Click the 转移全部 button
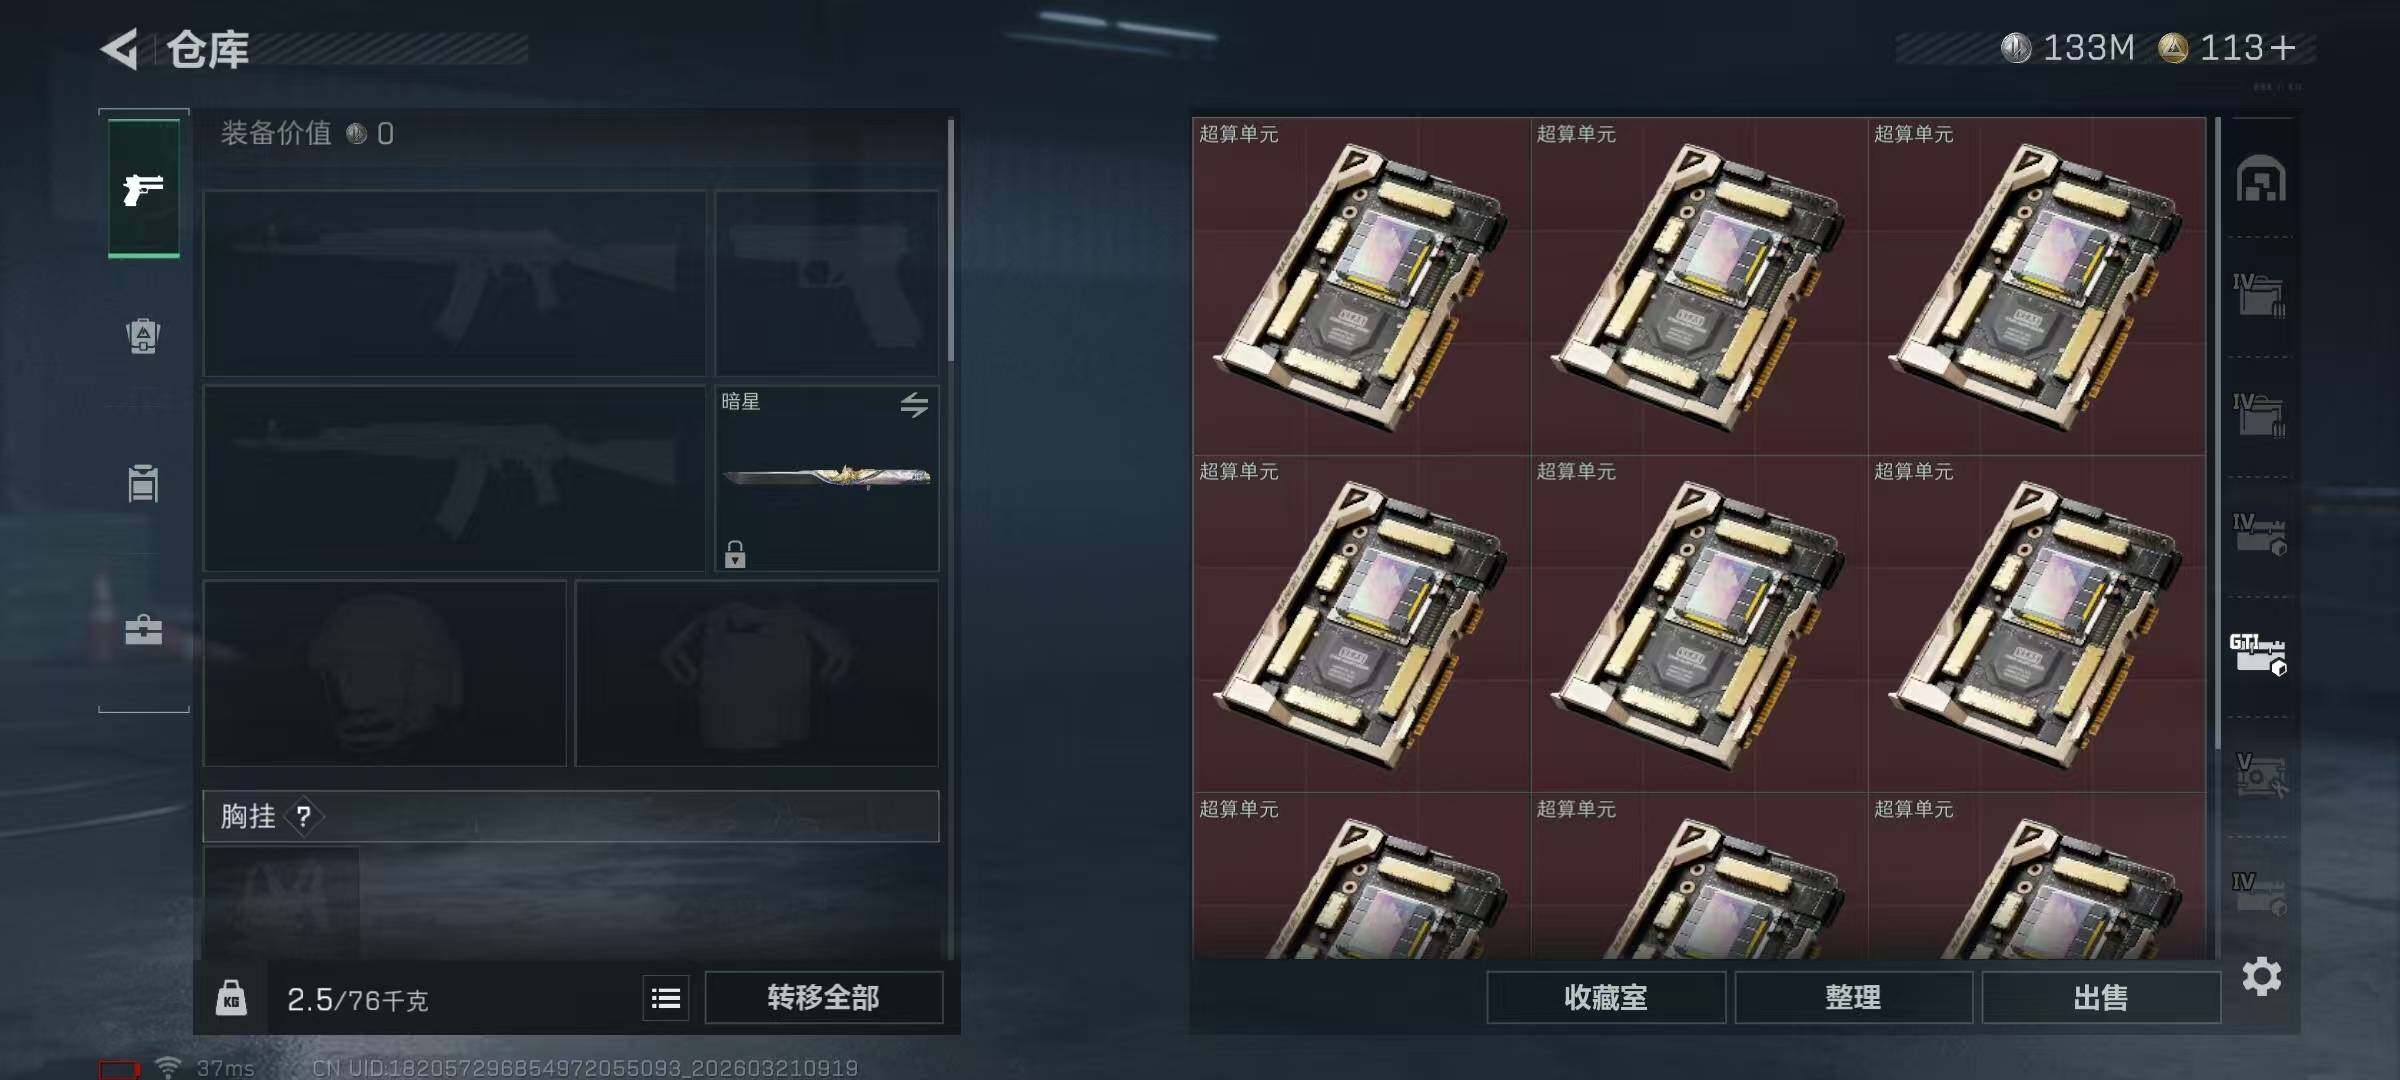 coord(823,998)
